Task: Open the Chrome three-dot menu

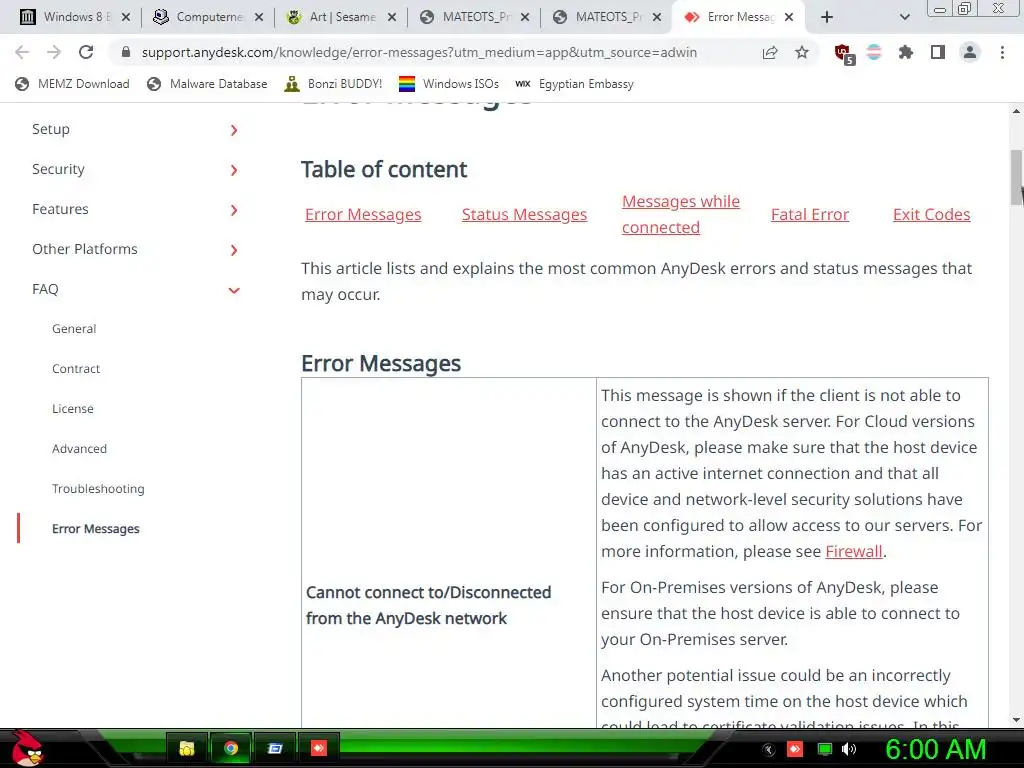Action: pos(1002,52)
